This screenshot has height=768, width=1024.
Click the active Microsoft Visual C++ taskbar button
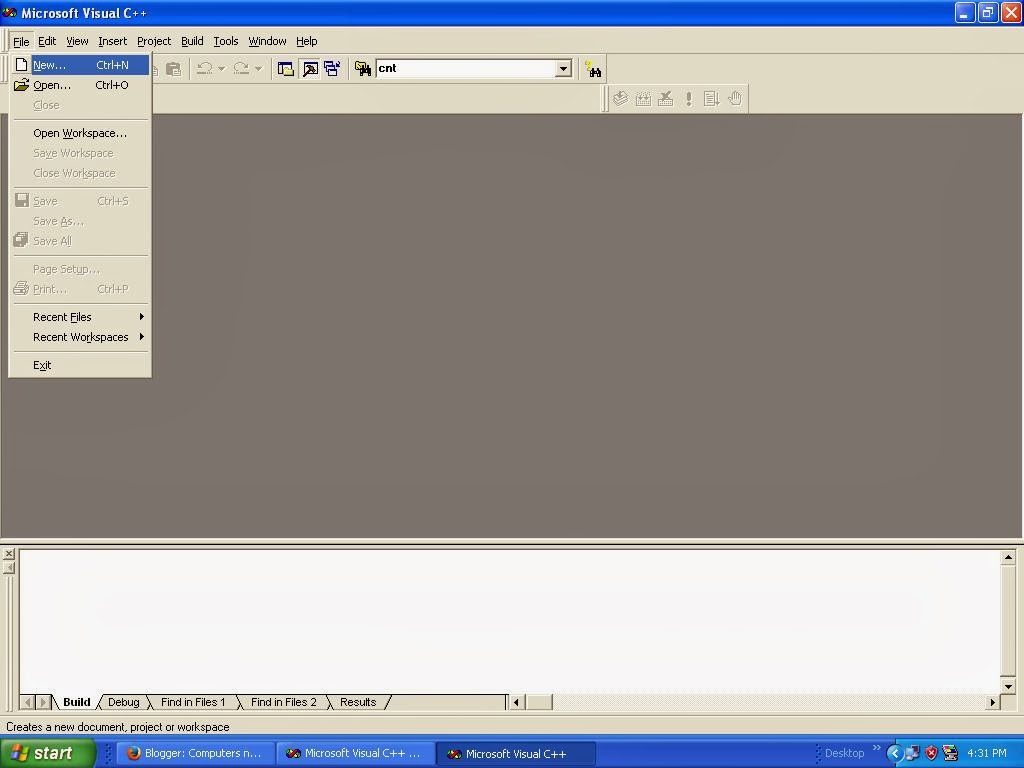click(x=515, y=754)
